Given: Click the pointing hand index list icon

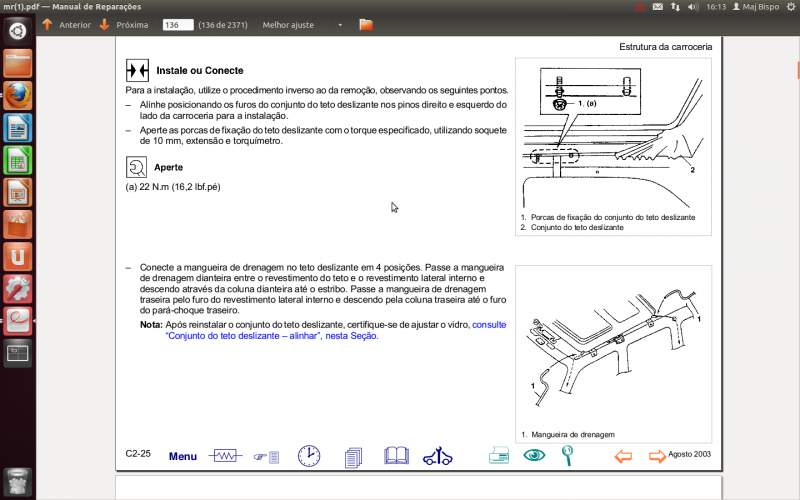Looking at the screenshot, I should tap(266, 457).
